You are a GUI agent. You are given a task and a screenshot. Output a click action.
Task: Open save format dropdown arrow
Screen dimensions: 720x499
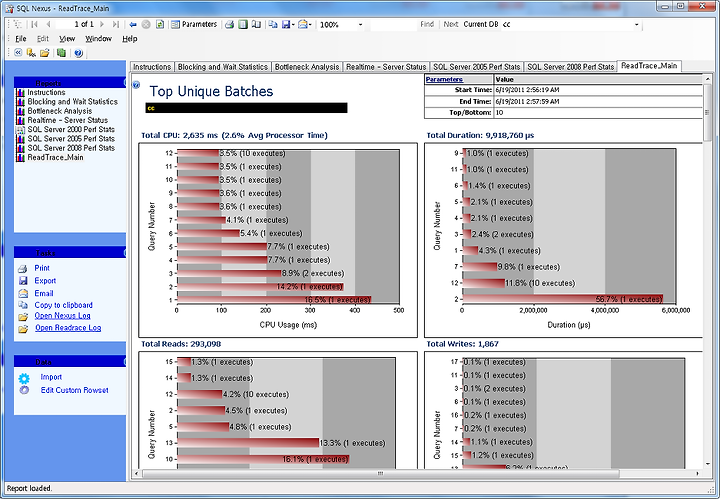tap(293, 24)
